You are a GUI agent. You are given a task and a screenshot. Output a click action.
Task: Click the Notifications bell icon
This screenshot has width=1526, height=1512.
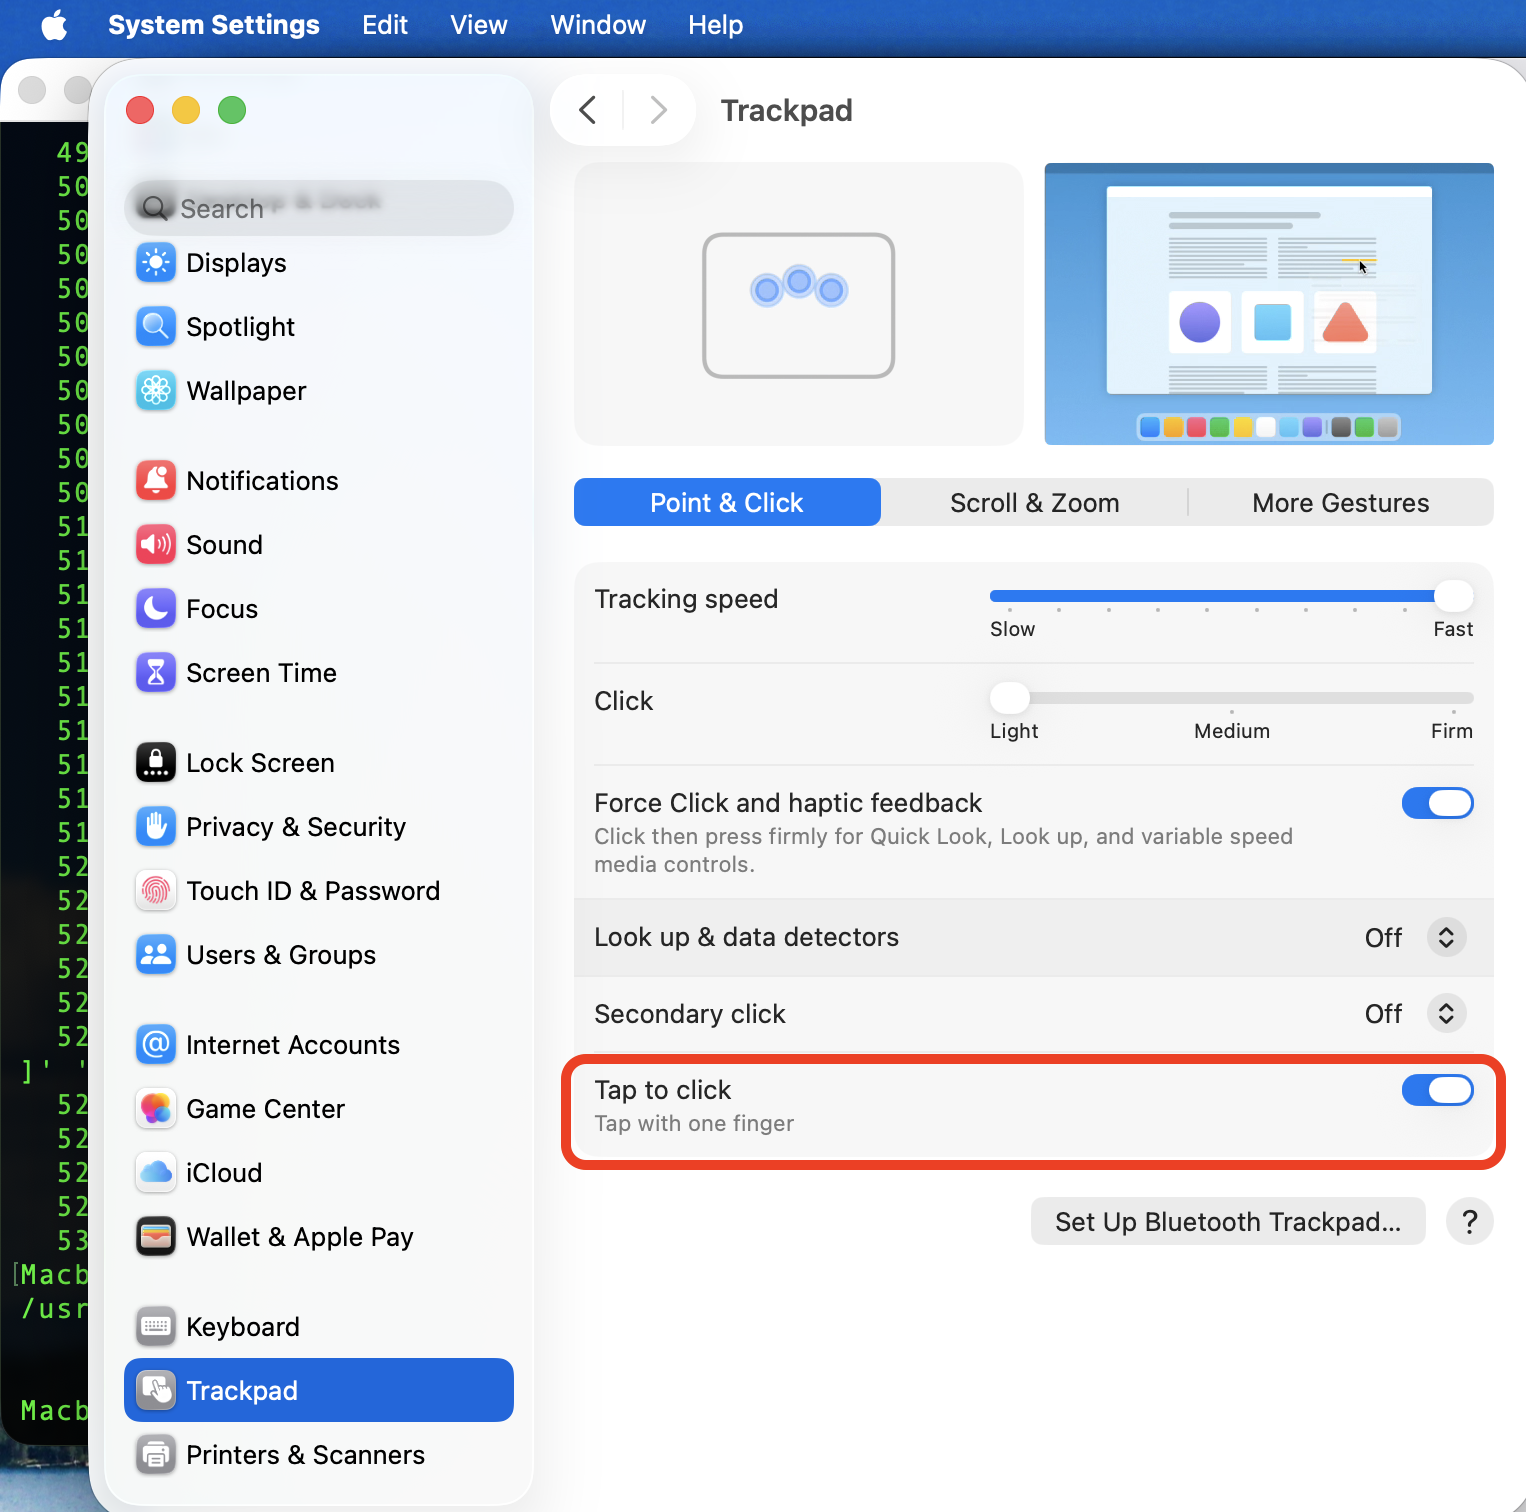(x=156, y=481)
